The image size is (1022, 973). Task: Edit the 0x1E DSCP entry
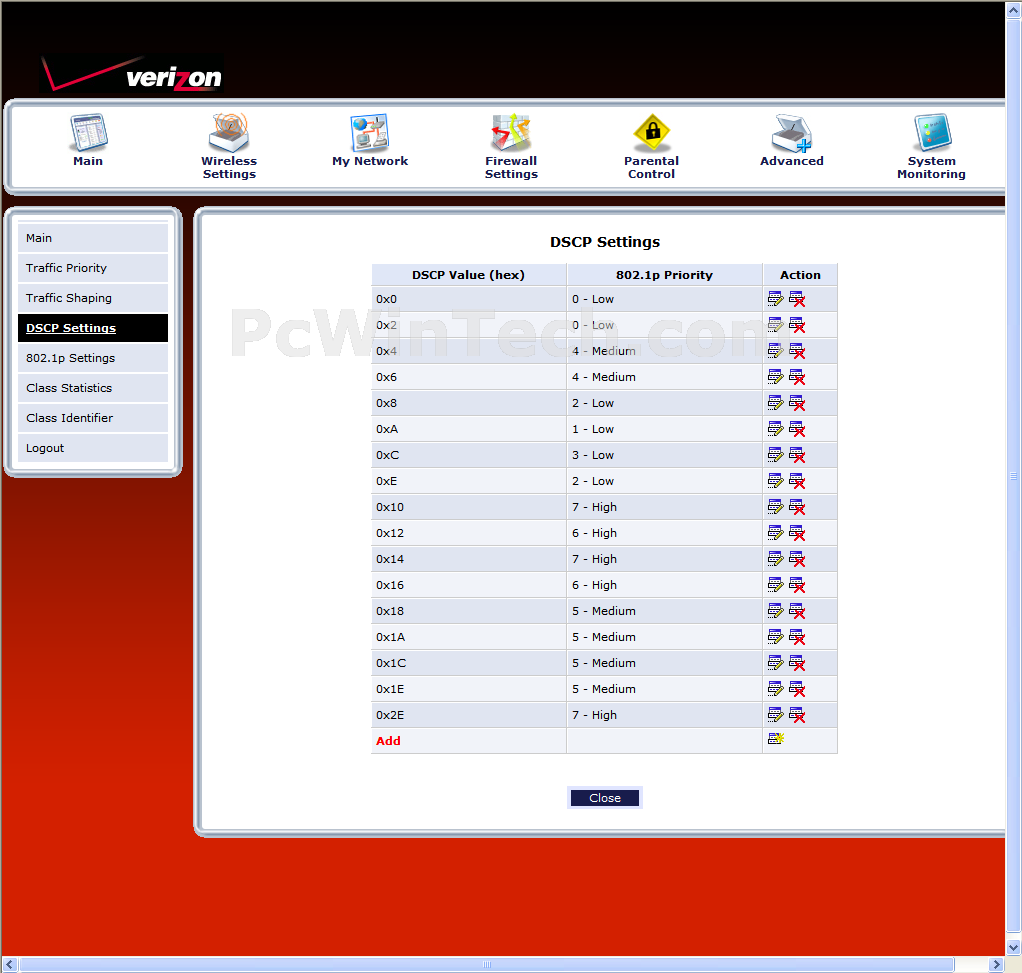click(776, 689)
